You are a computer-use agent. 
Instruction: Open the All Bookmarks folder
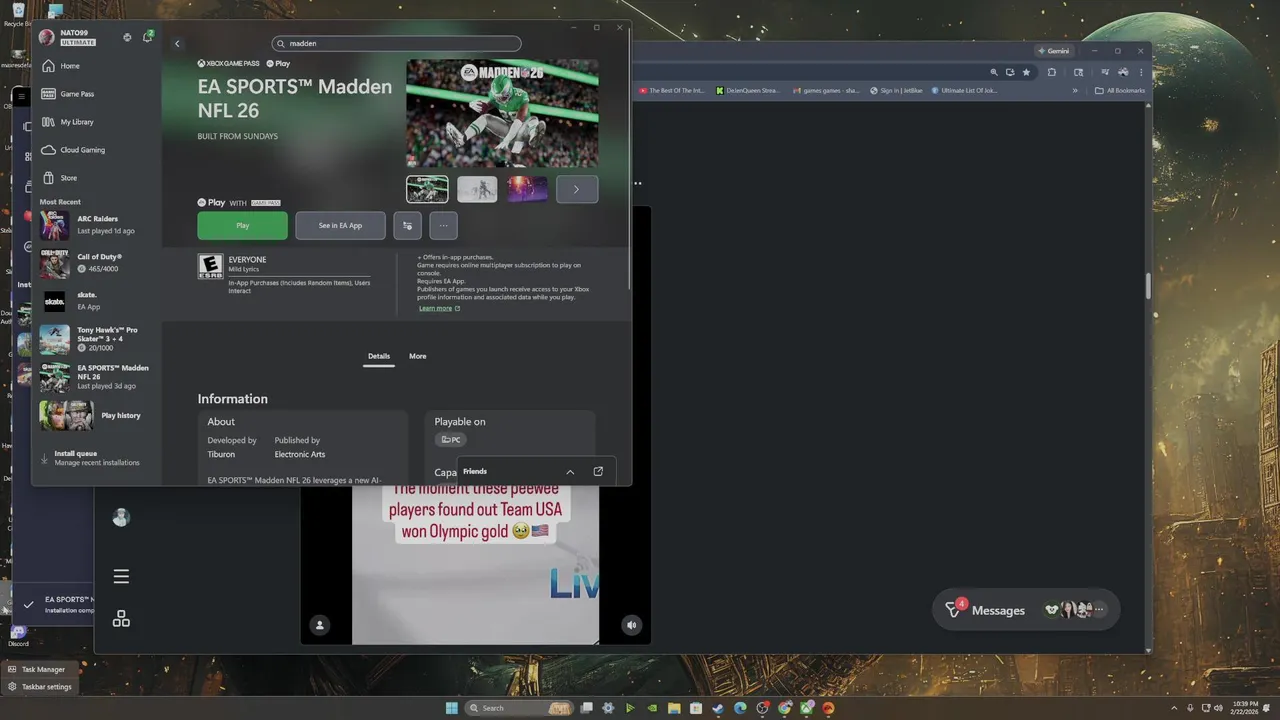1120,91
